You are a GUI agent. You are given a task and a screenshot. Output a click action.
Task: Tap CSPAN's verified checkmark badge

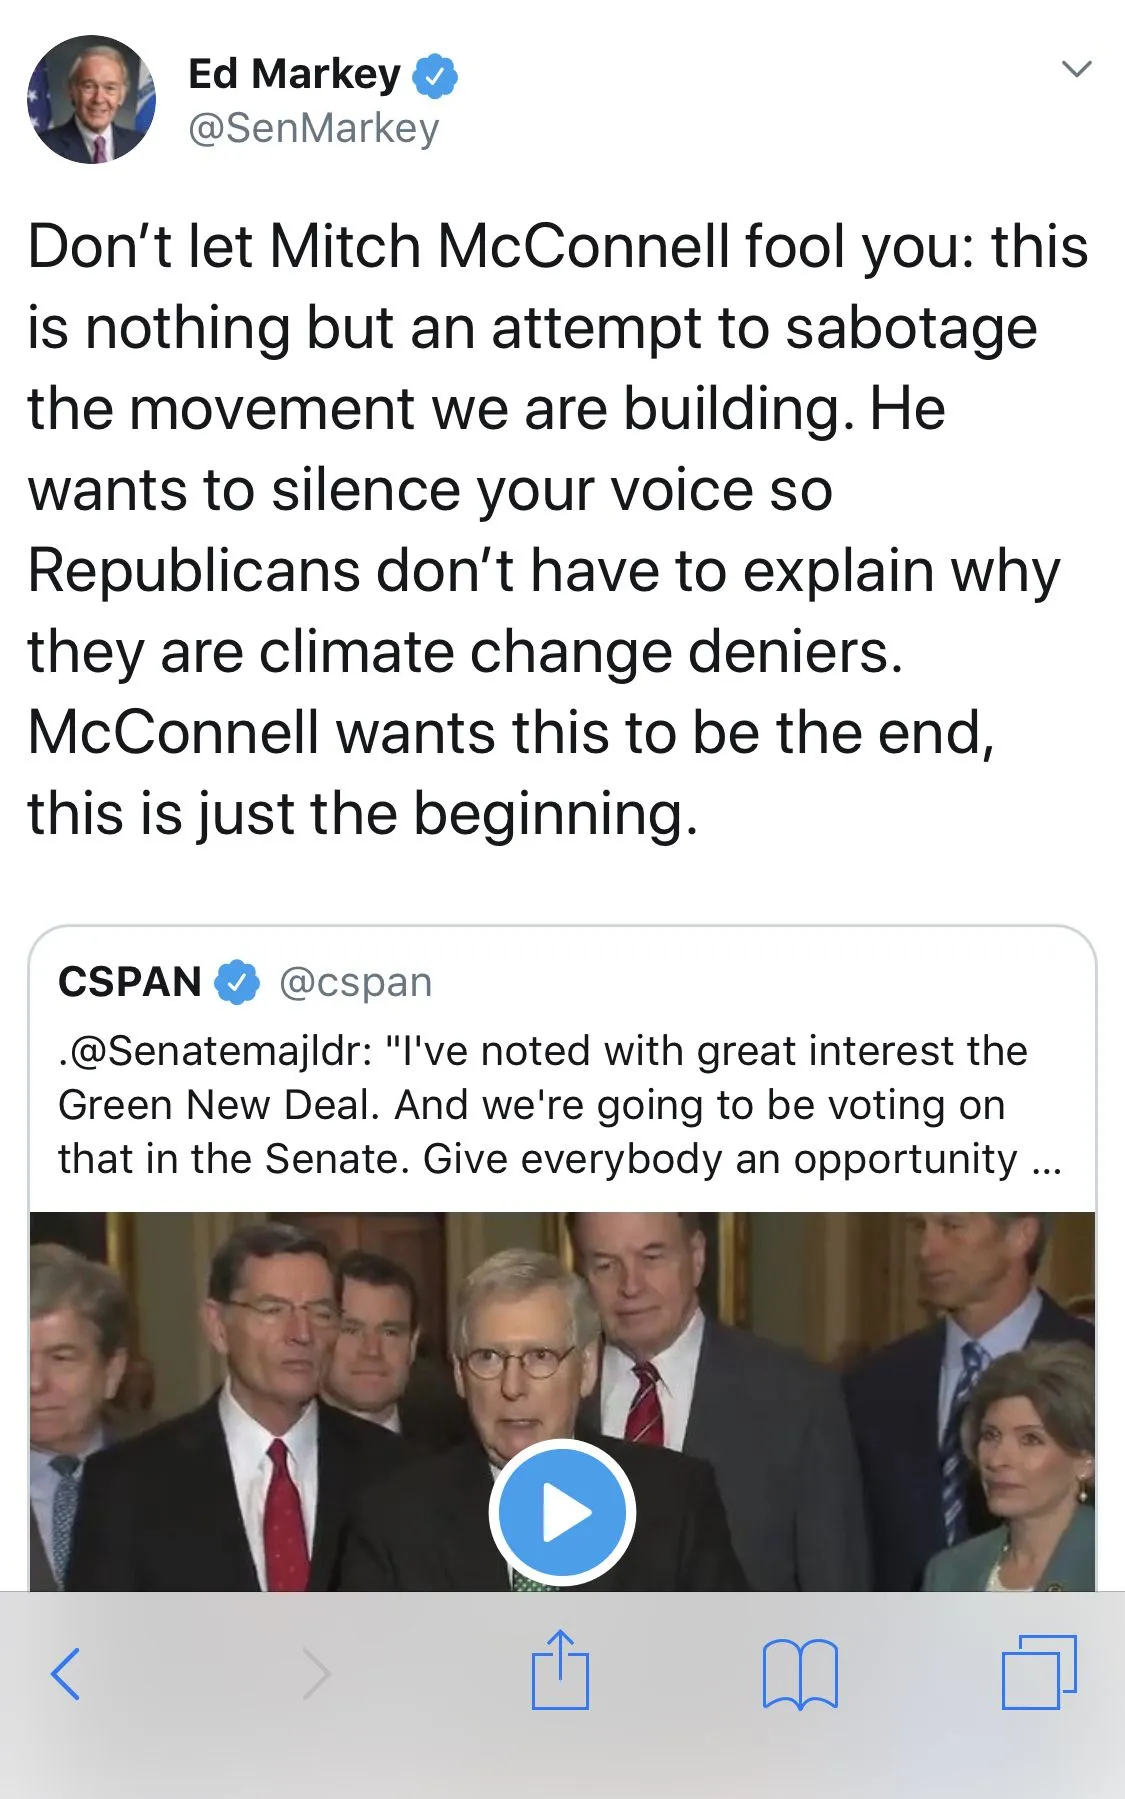click(x=238, y=982)
